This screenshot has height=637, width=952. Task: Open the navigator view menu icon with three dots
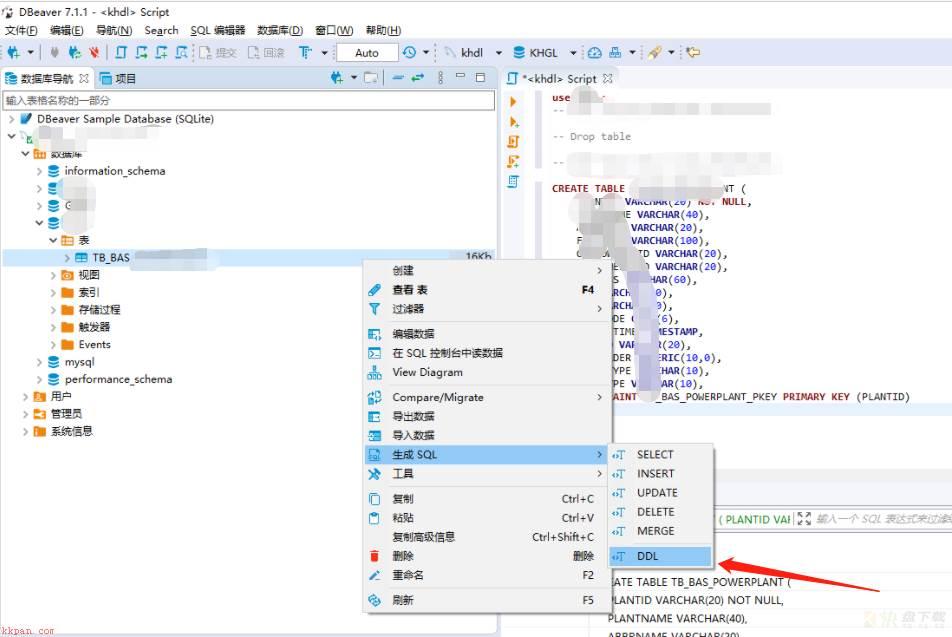pyautogui.click(x=440, y=78)
